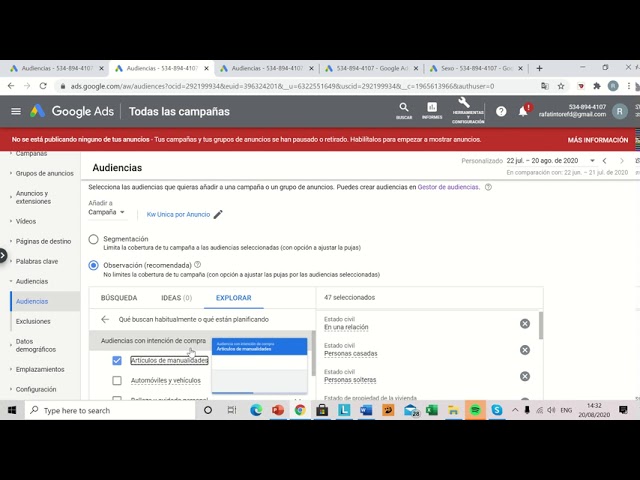Screen dimensions: 640x480
Task: Remove the 'En una relación' audience
Action: coord(525,324)
